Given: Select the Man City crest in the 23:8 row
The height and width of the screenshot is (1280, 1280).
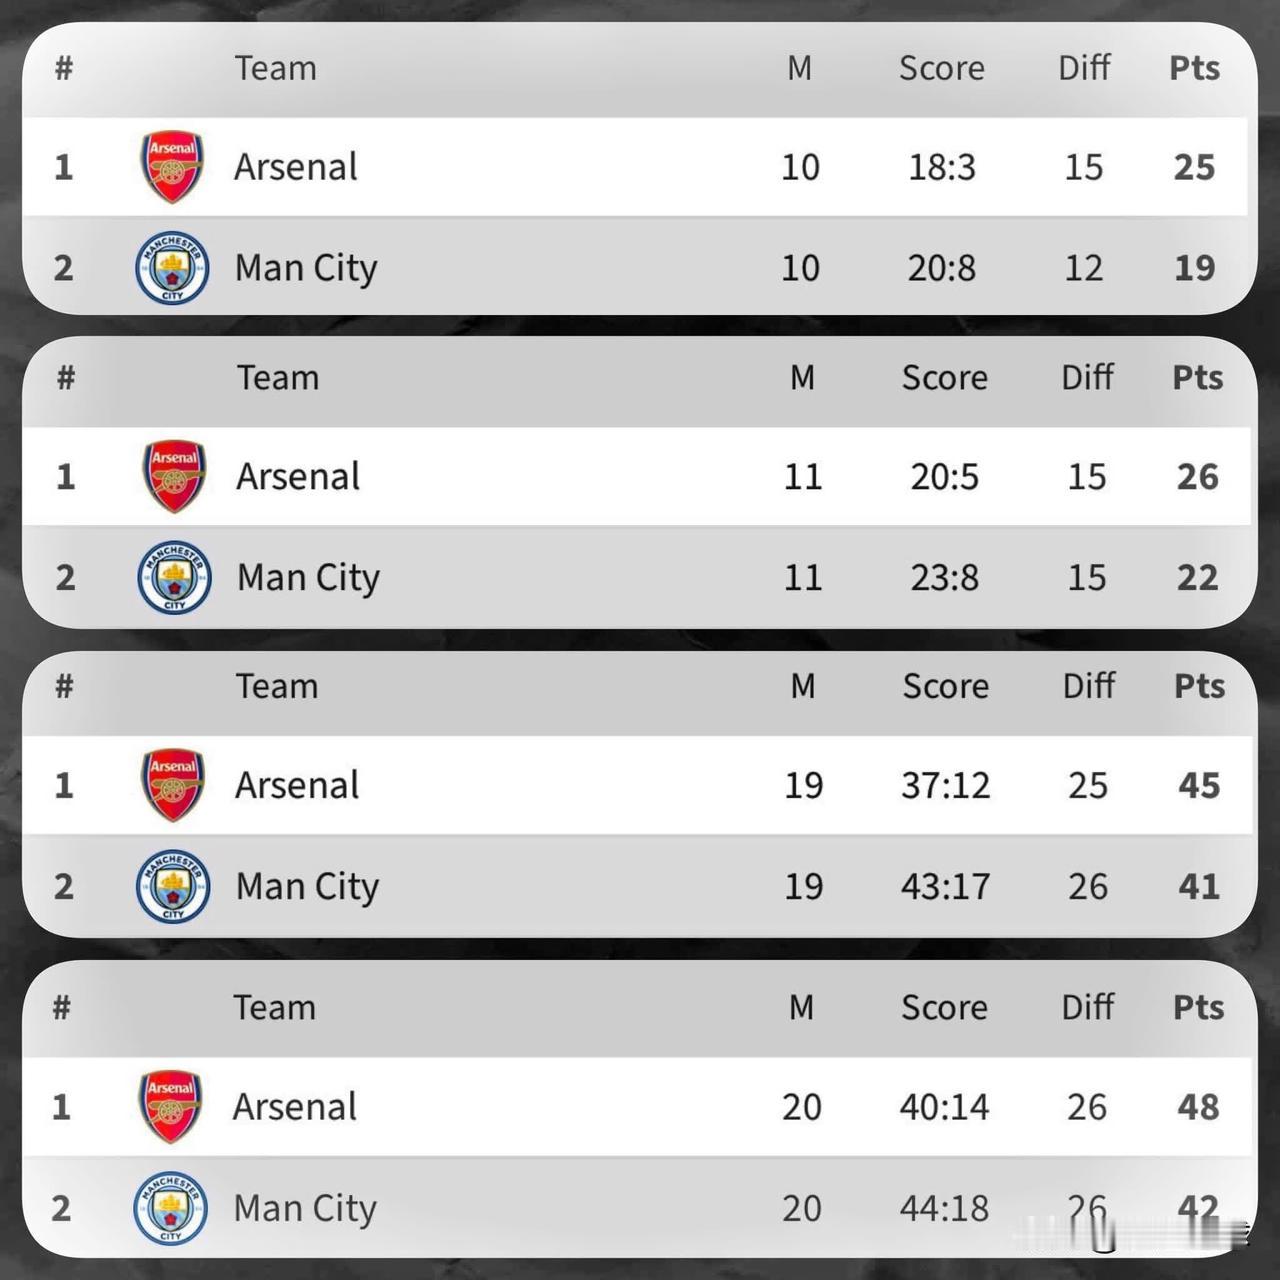Looking at the screenshot, I should tap(174, 577).
